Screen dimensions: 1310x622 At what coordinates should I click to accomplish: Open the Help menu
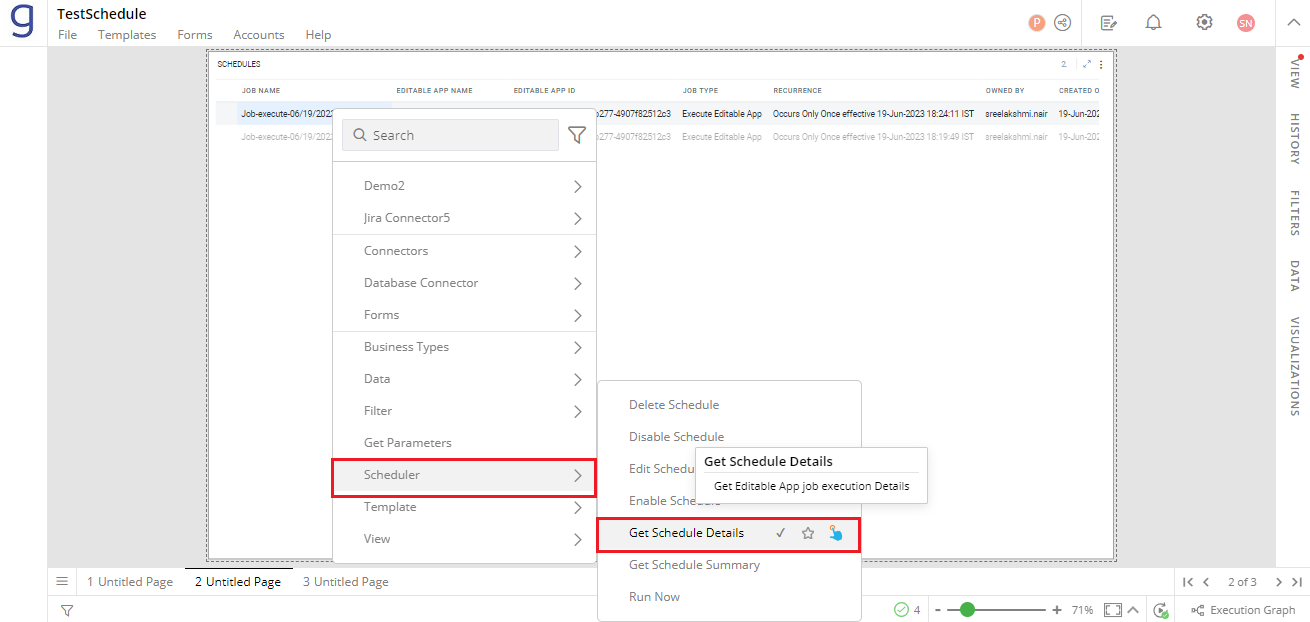318,35
